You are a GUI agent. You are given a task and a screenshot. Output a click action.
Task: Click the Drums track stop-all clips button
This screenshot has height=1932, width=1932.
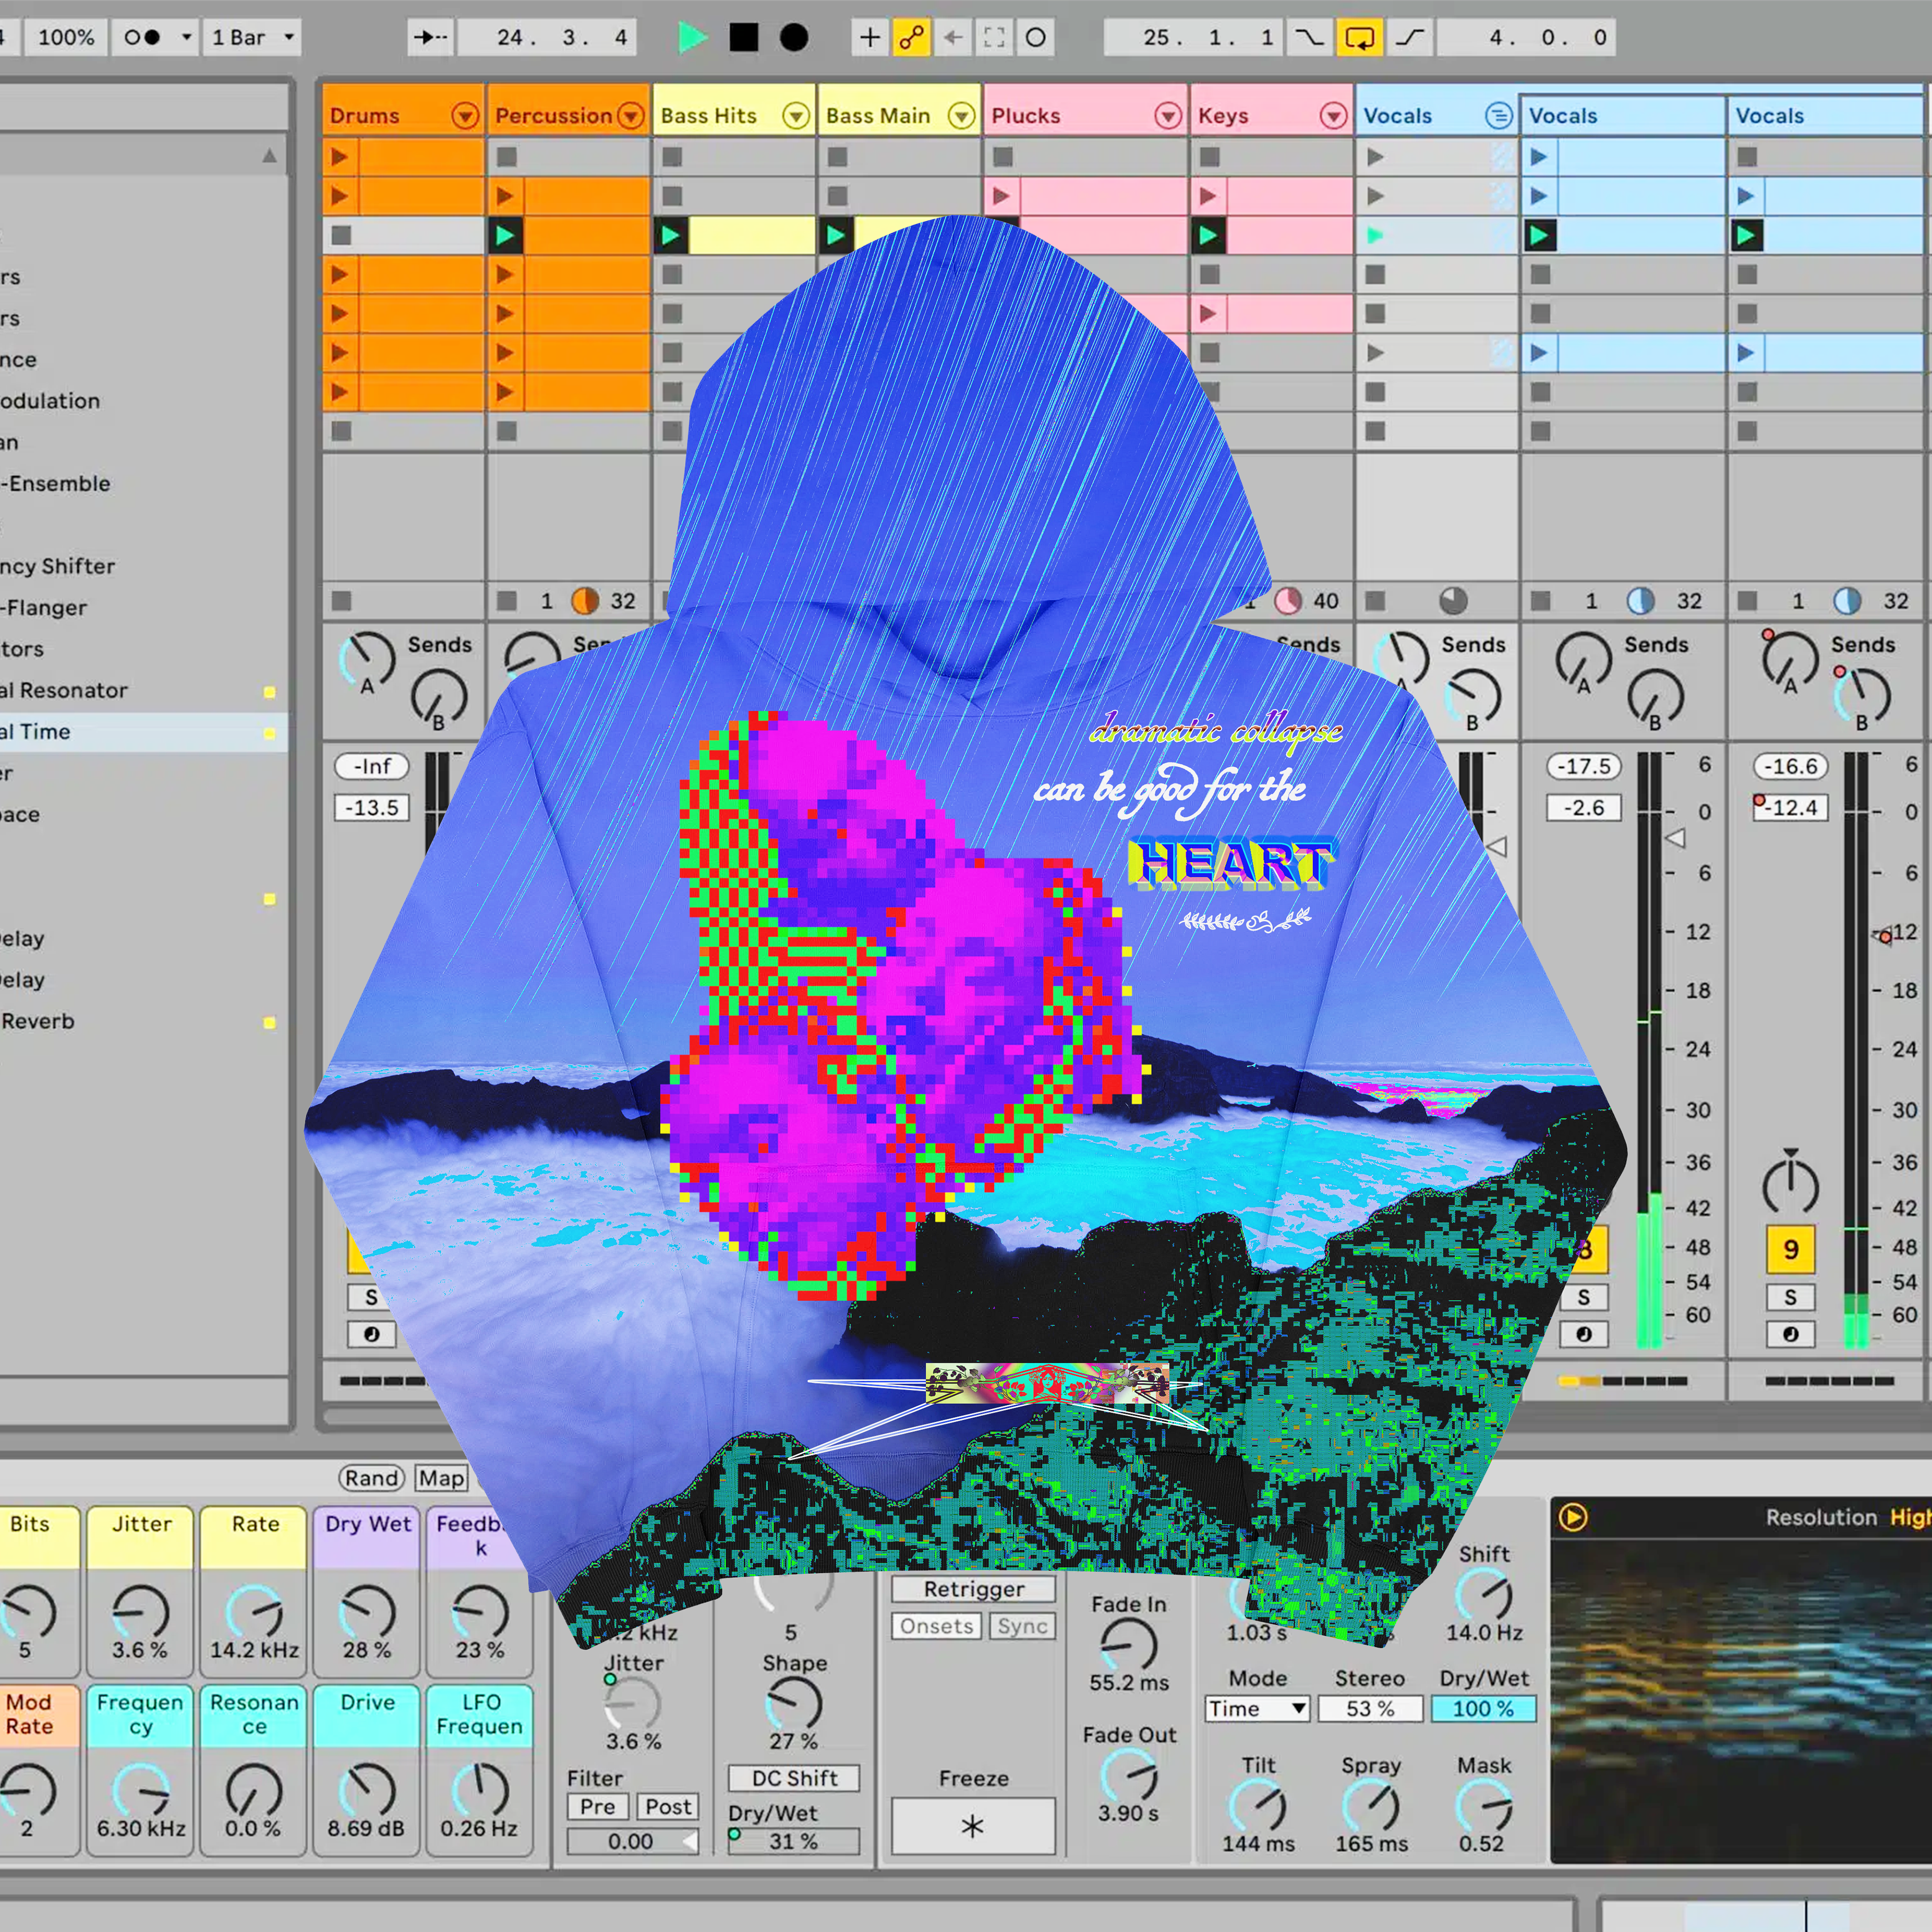341,600
